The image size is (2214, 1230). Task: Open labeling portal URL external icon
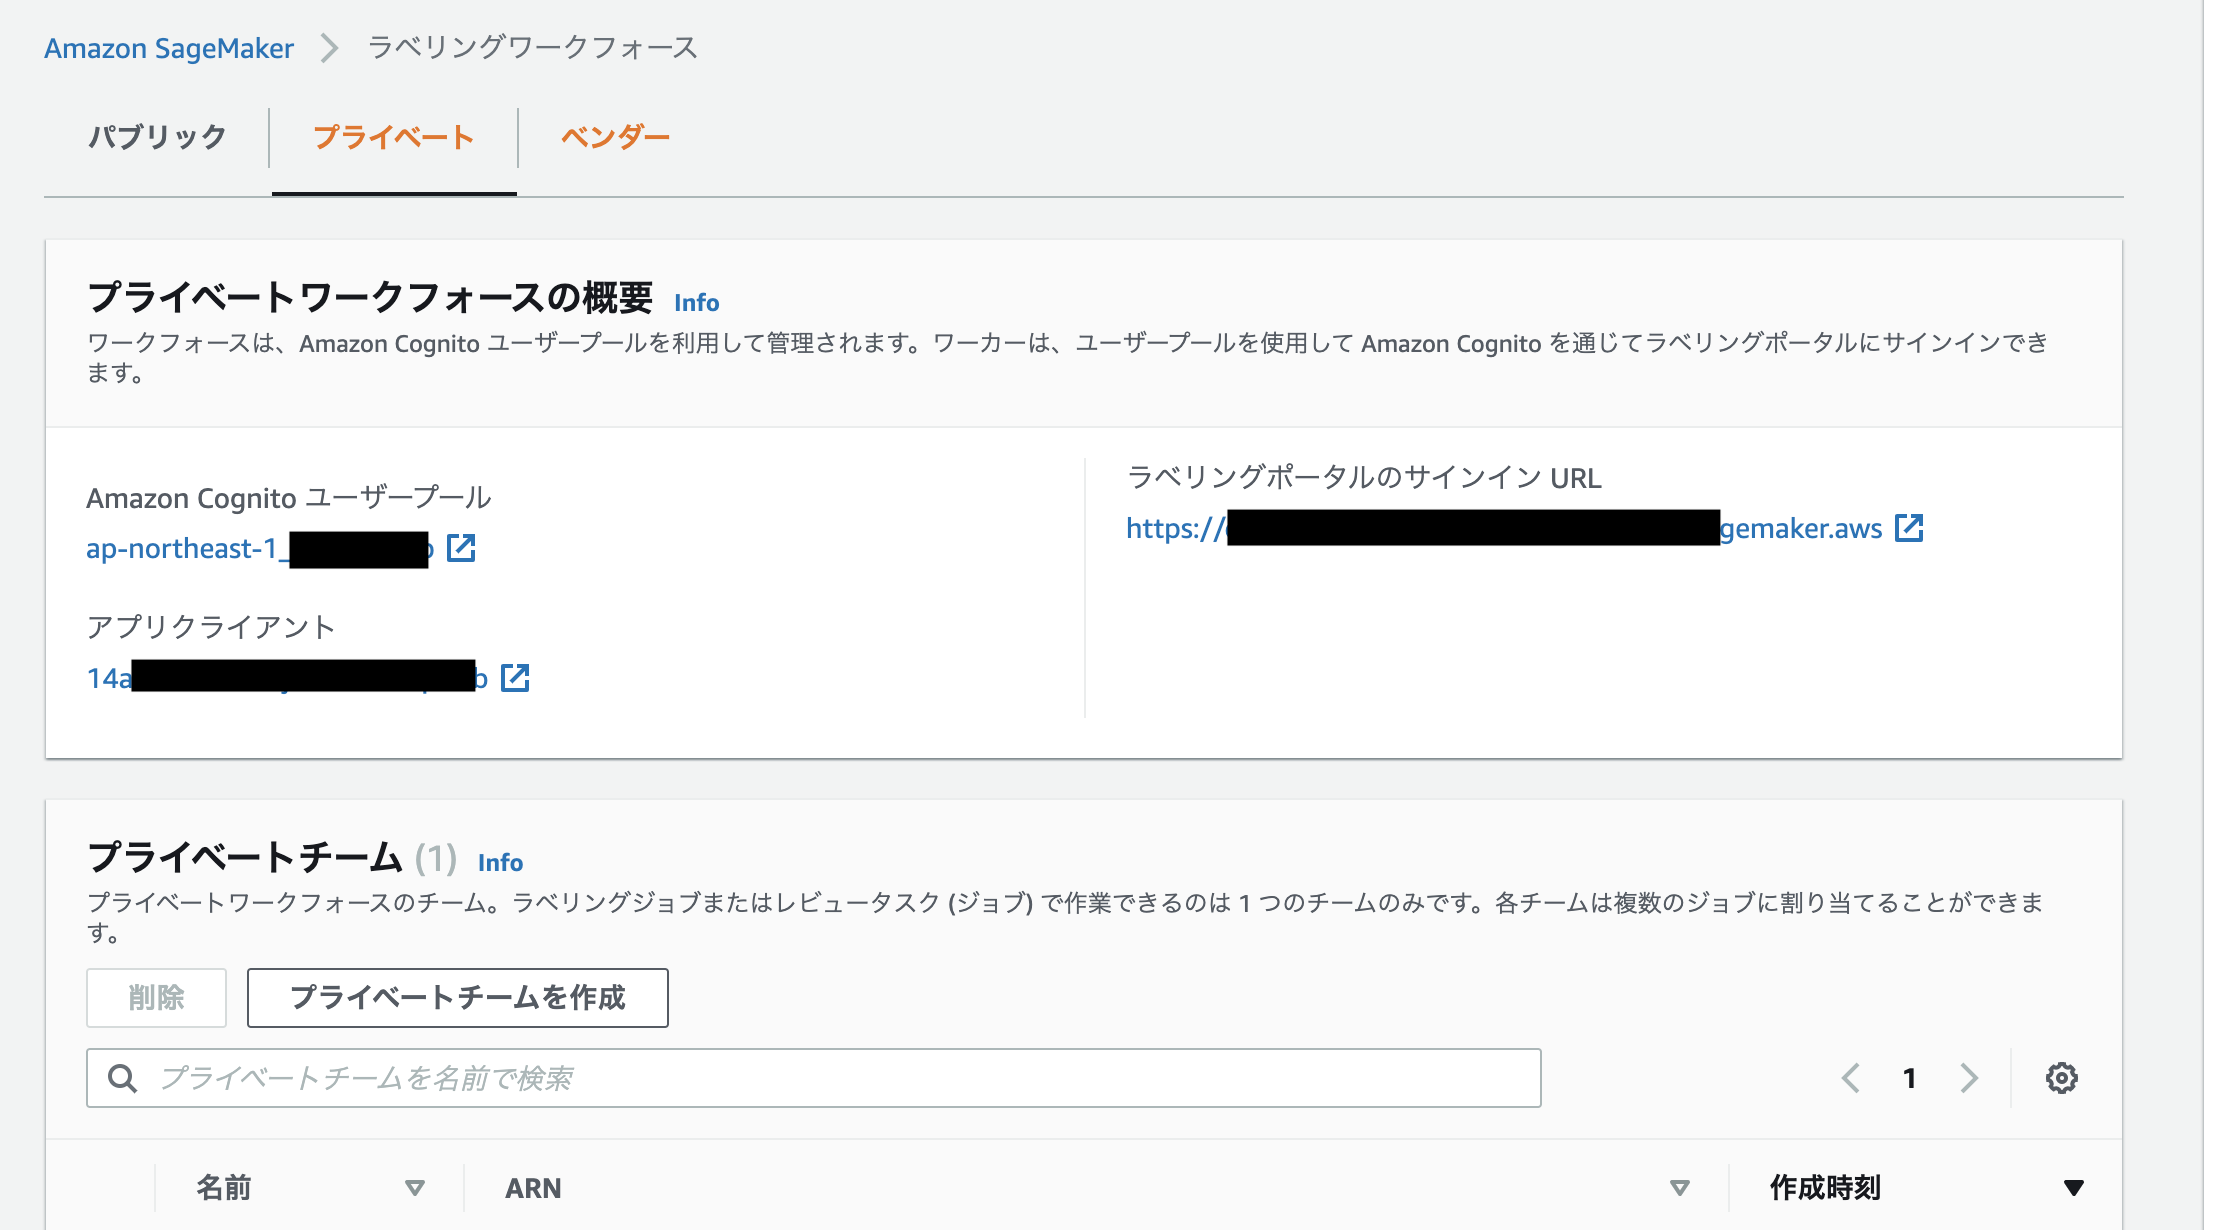click(1909, 528)
